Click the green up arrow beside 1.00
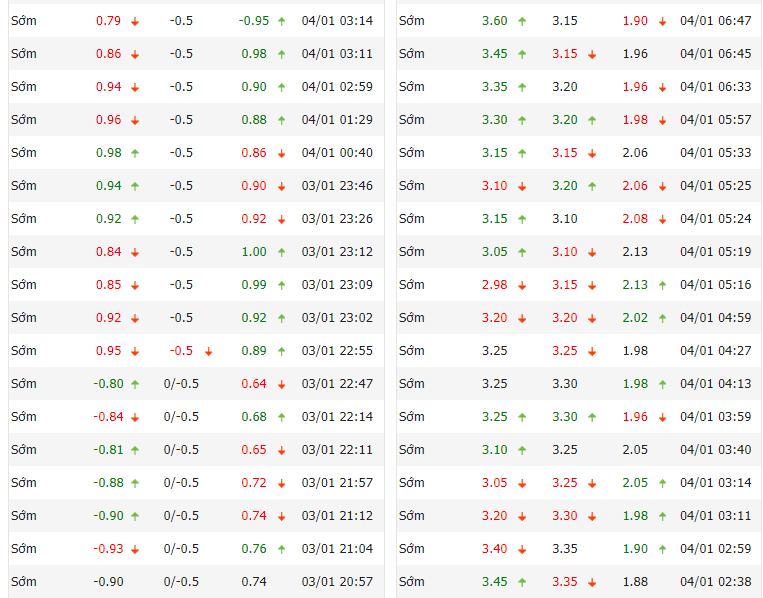This screenshot has height=598, width=763. pos(281,252)
